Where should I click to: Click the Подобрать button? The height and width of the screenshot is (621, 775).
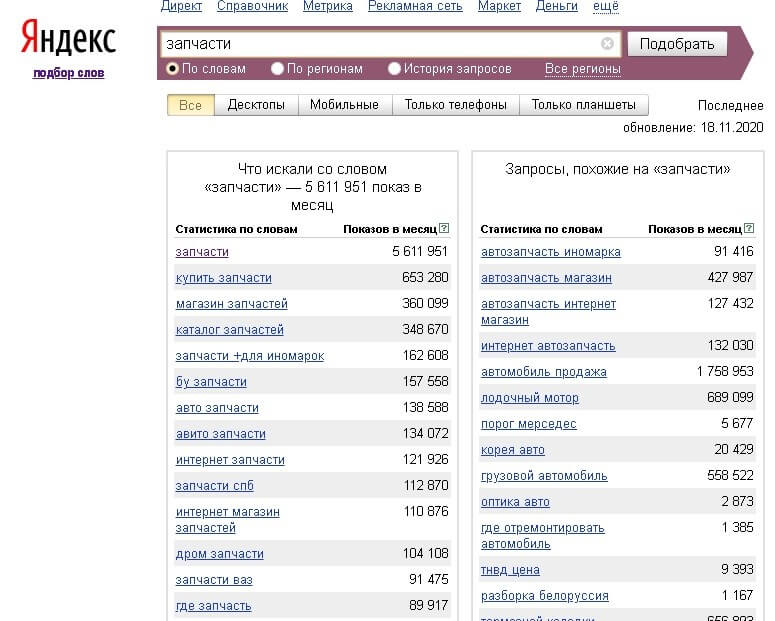coord(677,44)
